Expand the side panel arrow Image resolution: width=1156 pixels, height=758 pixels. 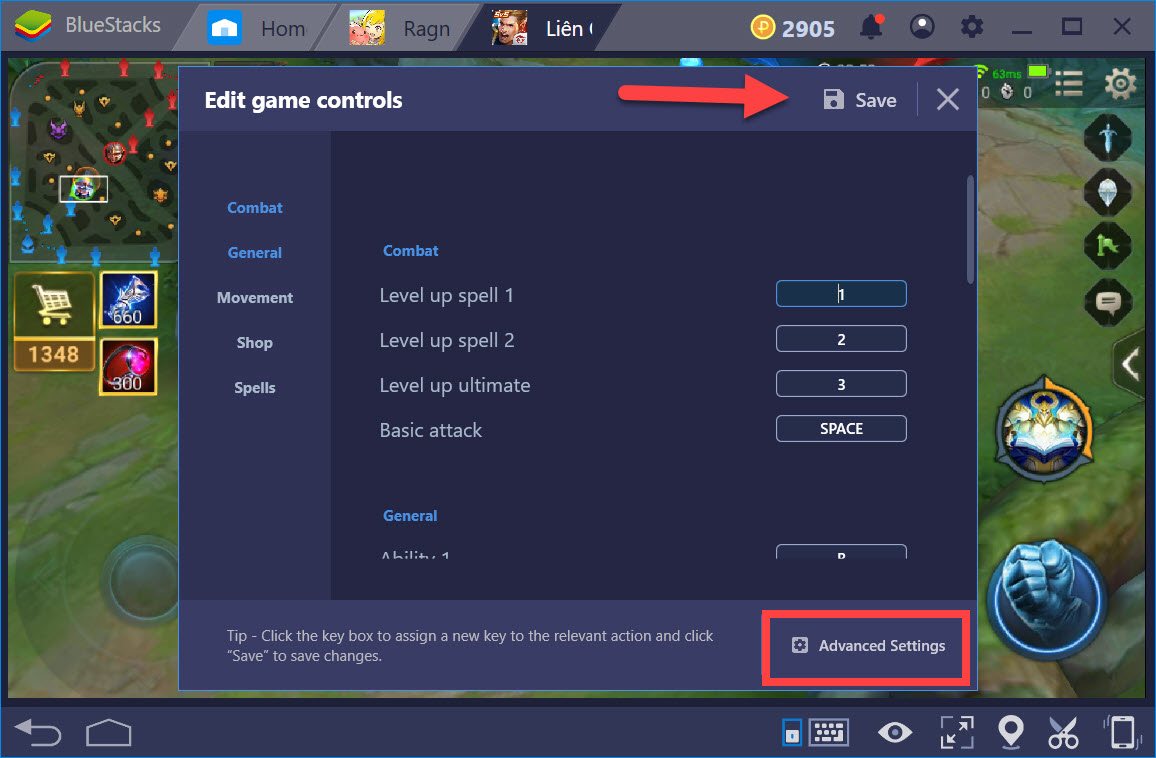[1129, 364]
